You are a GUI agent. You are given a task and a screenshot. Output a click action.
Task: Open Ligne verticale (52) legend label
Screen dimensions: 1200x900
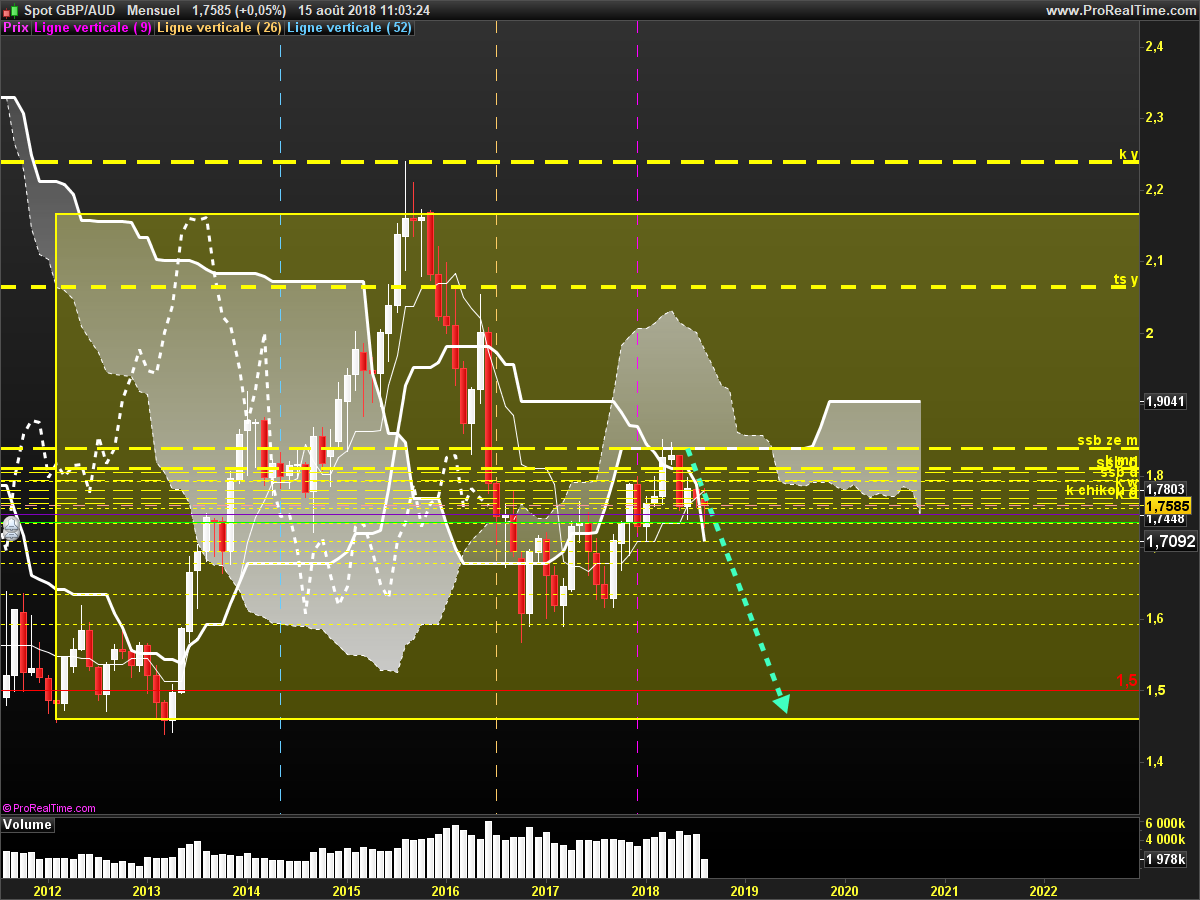pos(349,28)
